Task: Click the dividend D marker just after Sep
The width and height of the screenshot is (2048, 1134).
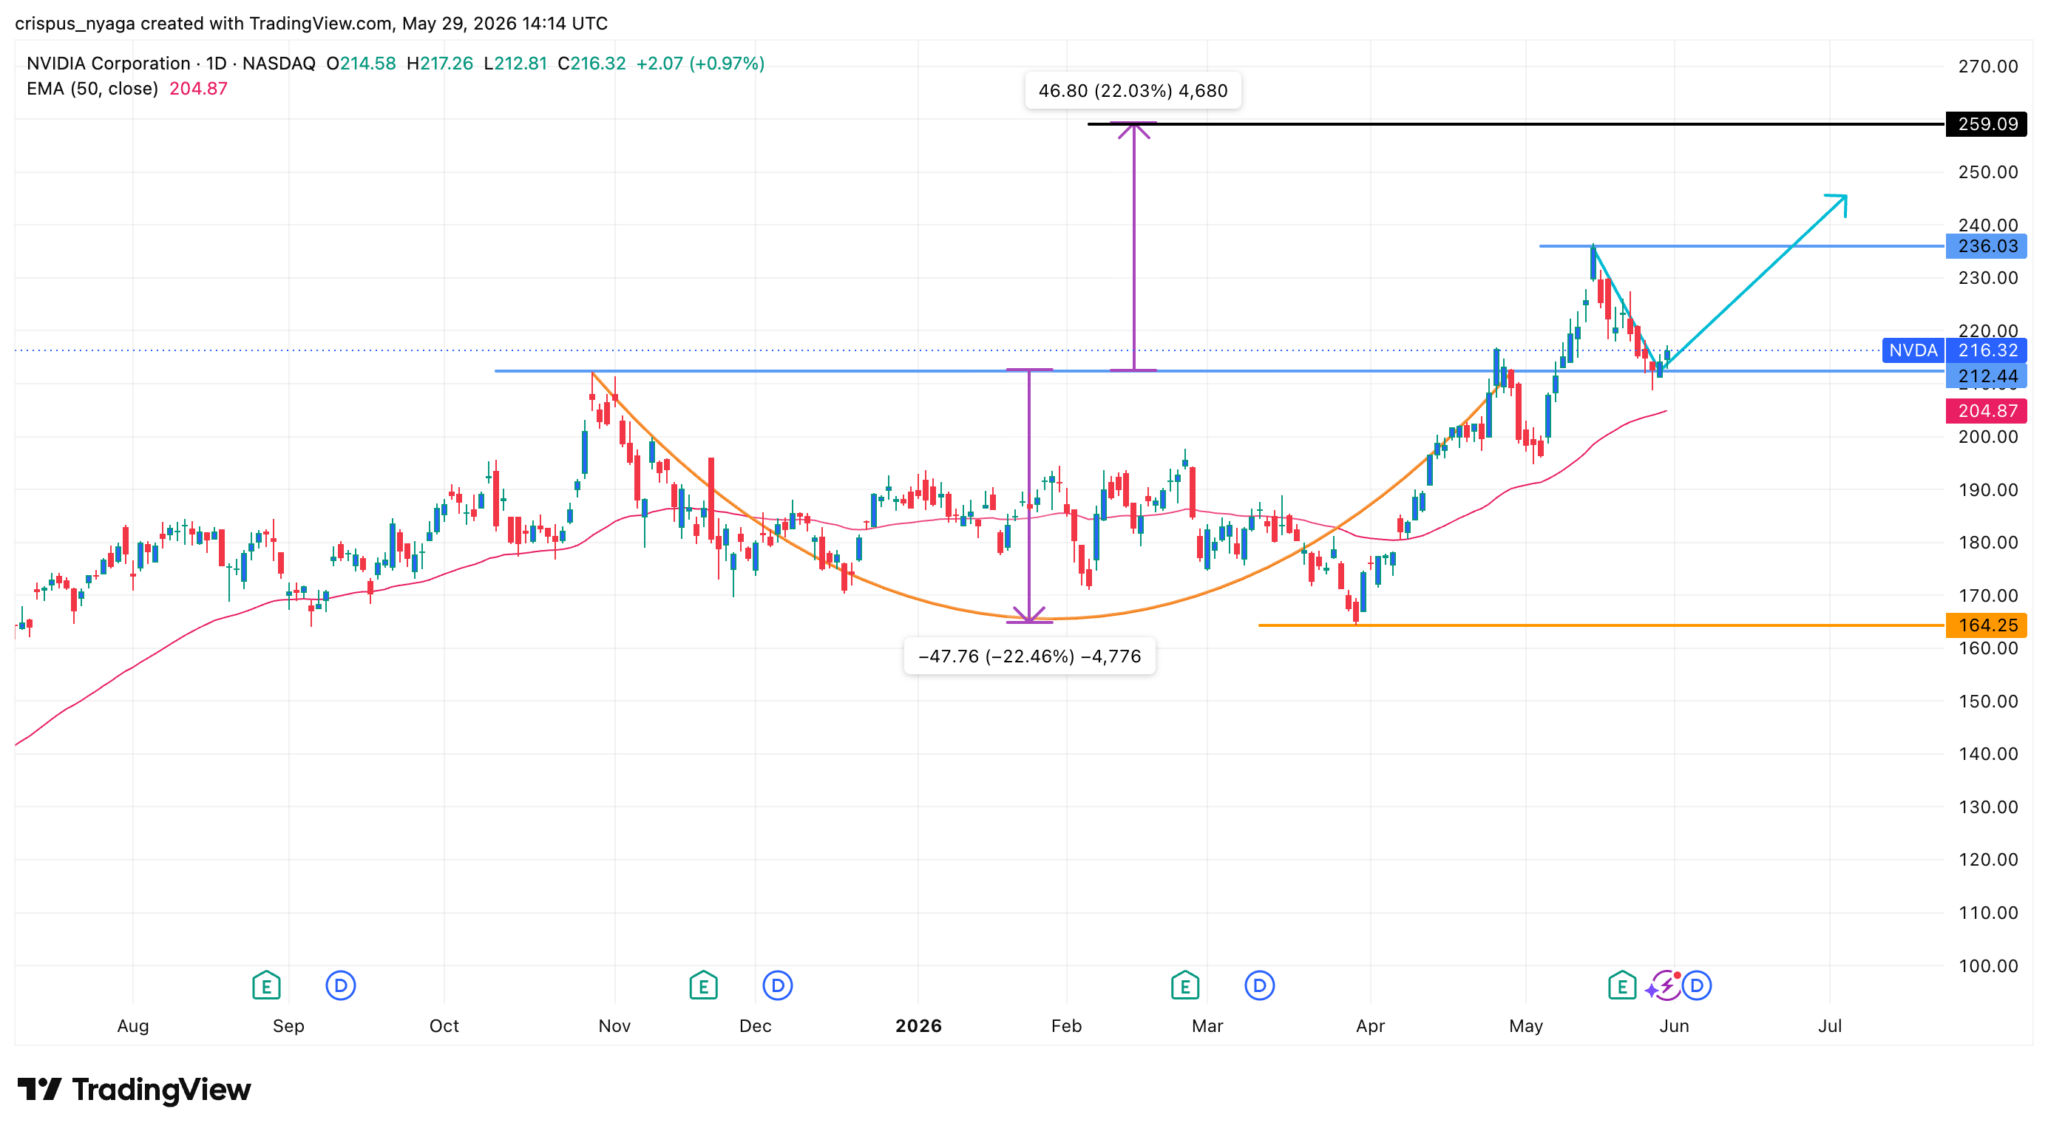Action: pyautogui.click(x=341, y=986)
